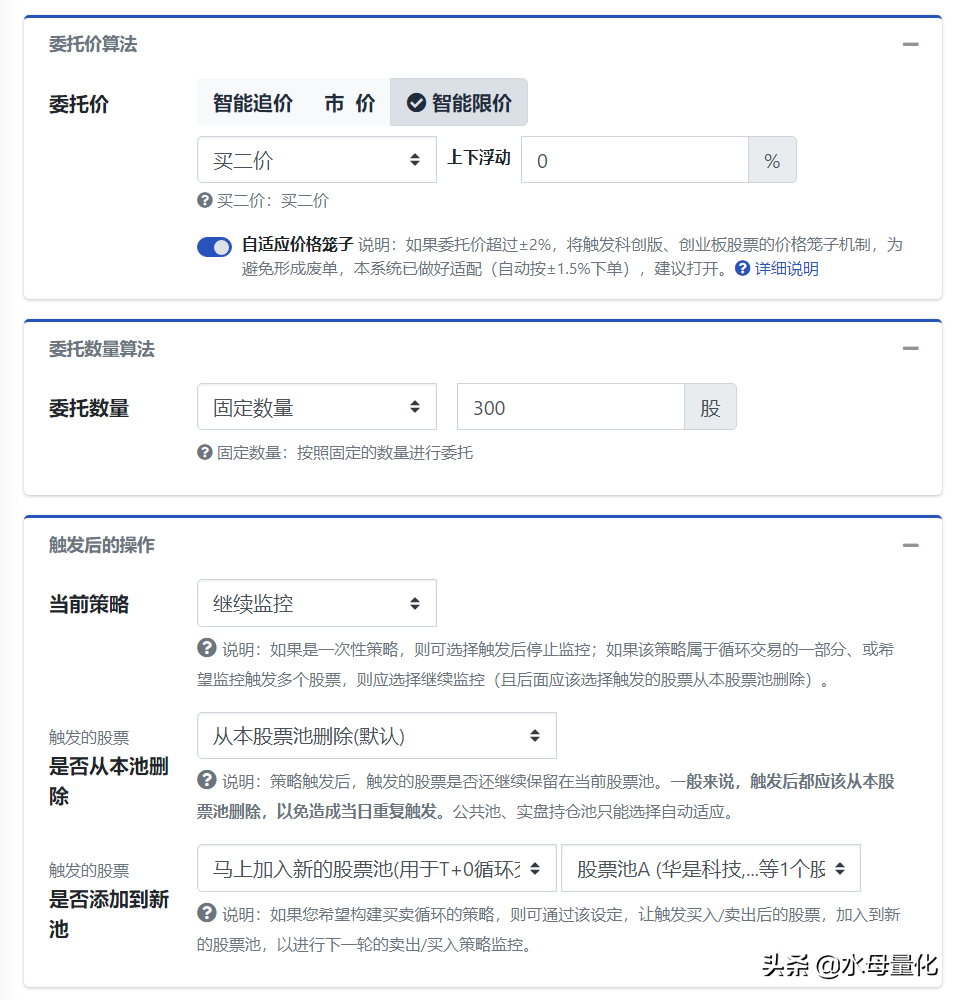Select the 智能追价 pricing option
This screenshot has height=1000, width=960.
(x=253, y=103)
